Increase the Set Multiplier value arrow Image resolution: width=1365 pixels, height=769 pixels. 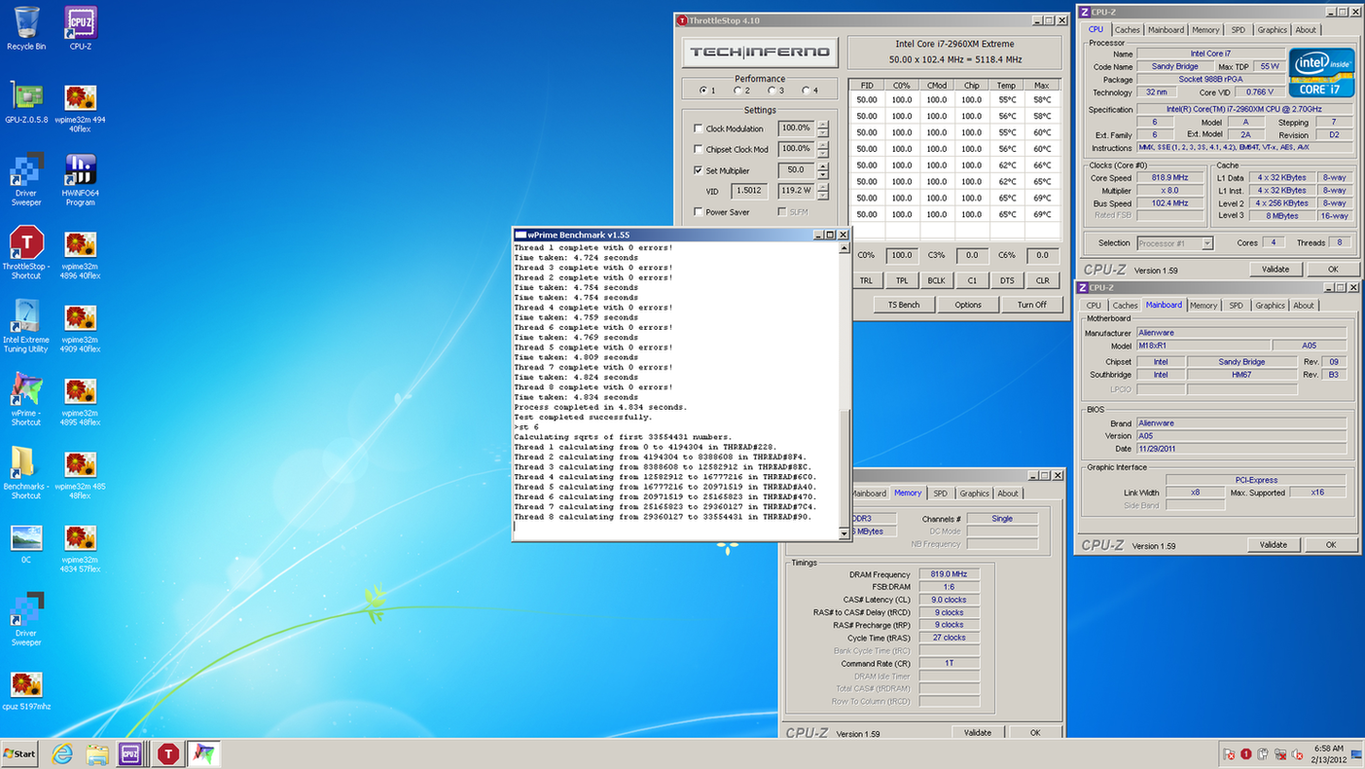click(823, 166)
